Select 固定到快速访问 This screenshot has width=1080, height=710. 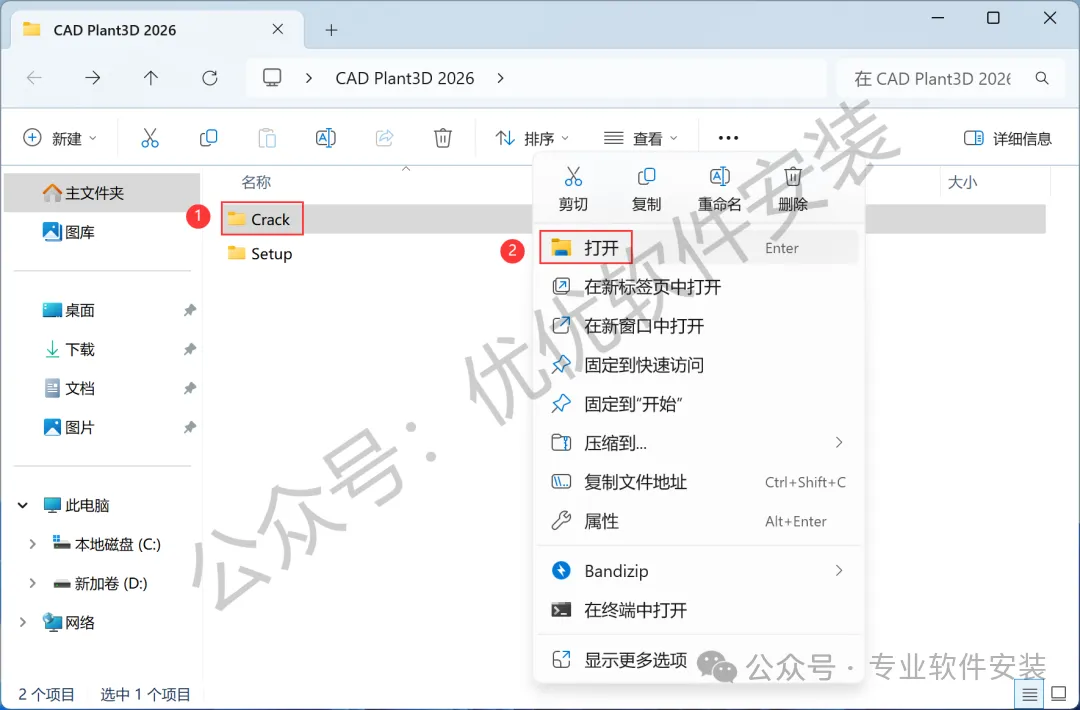[698, 364]
